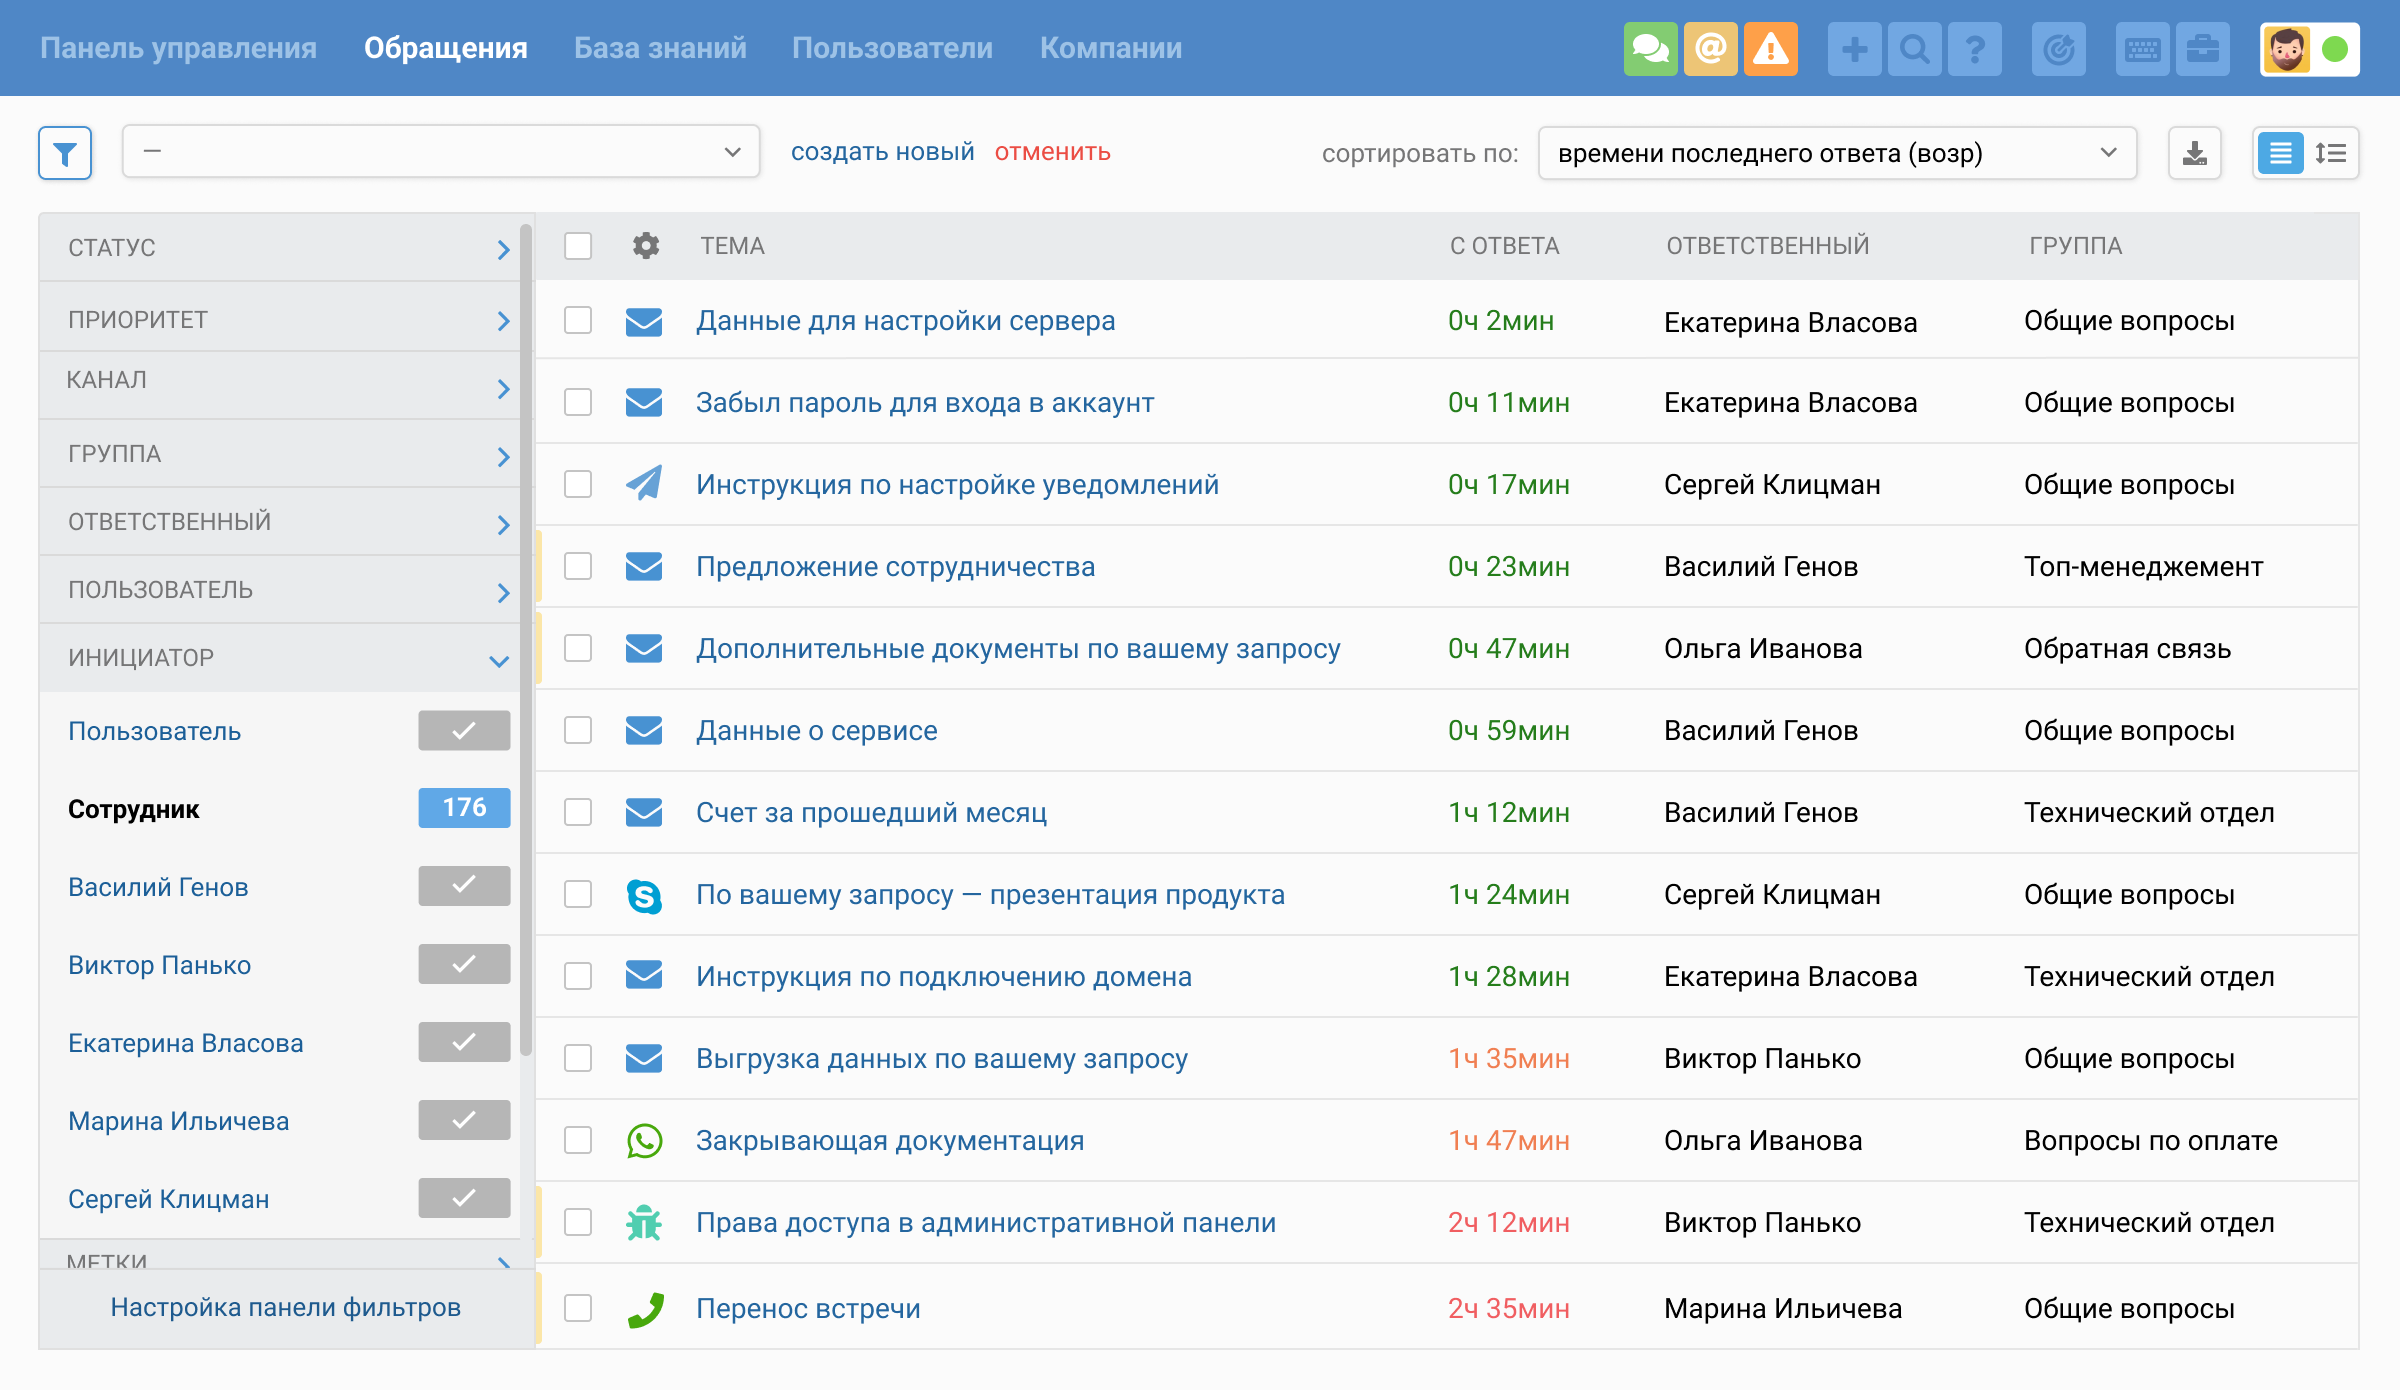Toggle the Василий Генов filter checkmark

click(x=464, y=886)
